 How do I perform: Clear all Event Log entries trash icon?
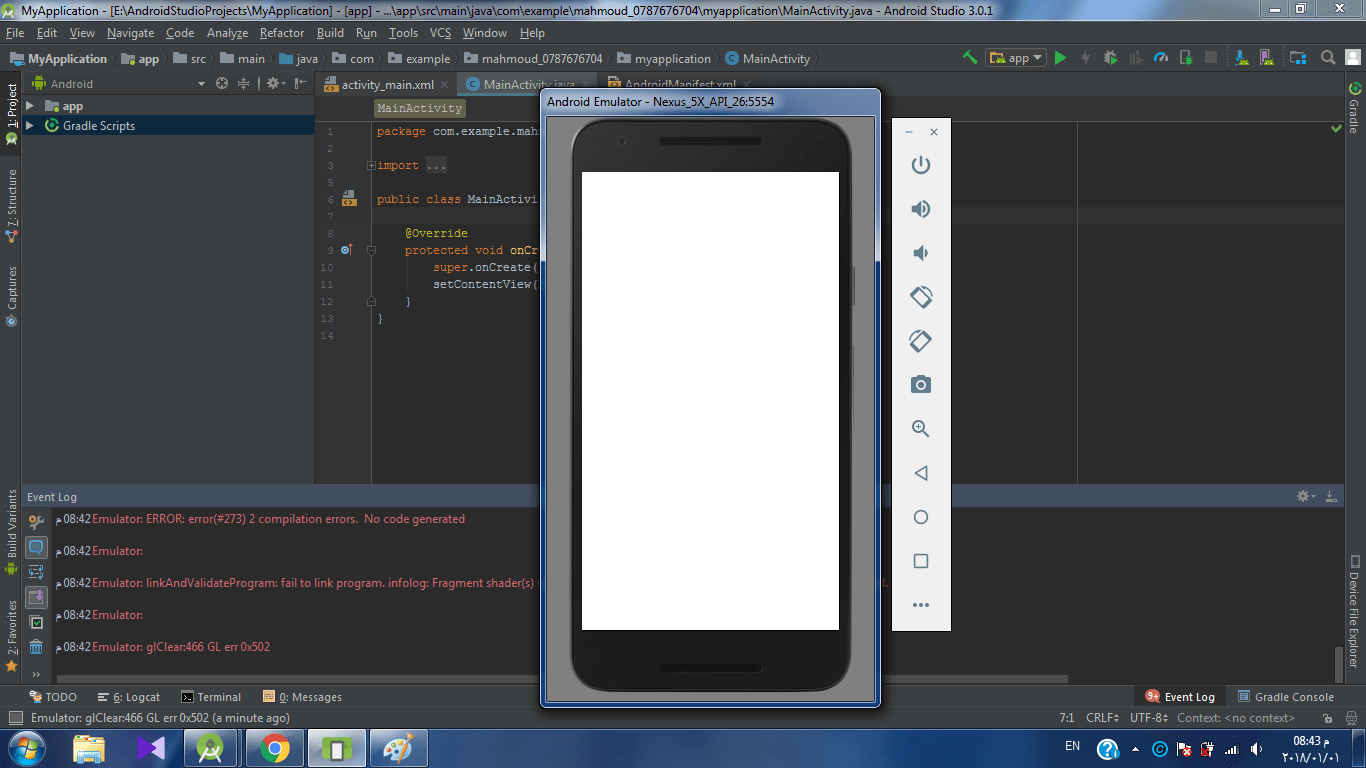(x=36, y=647)
